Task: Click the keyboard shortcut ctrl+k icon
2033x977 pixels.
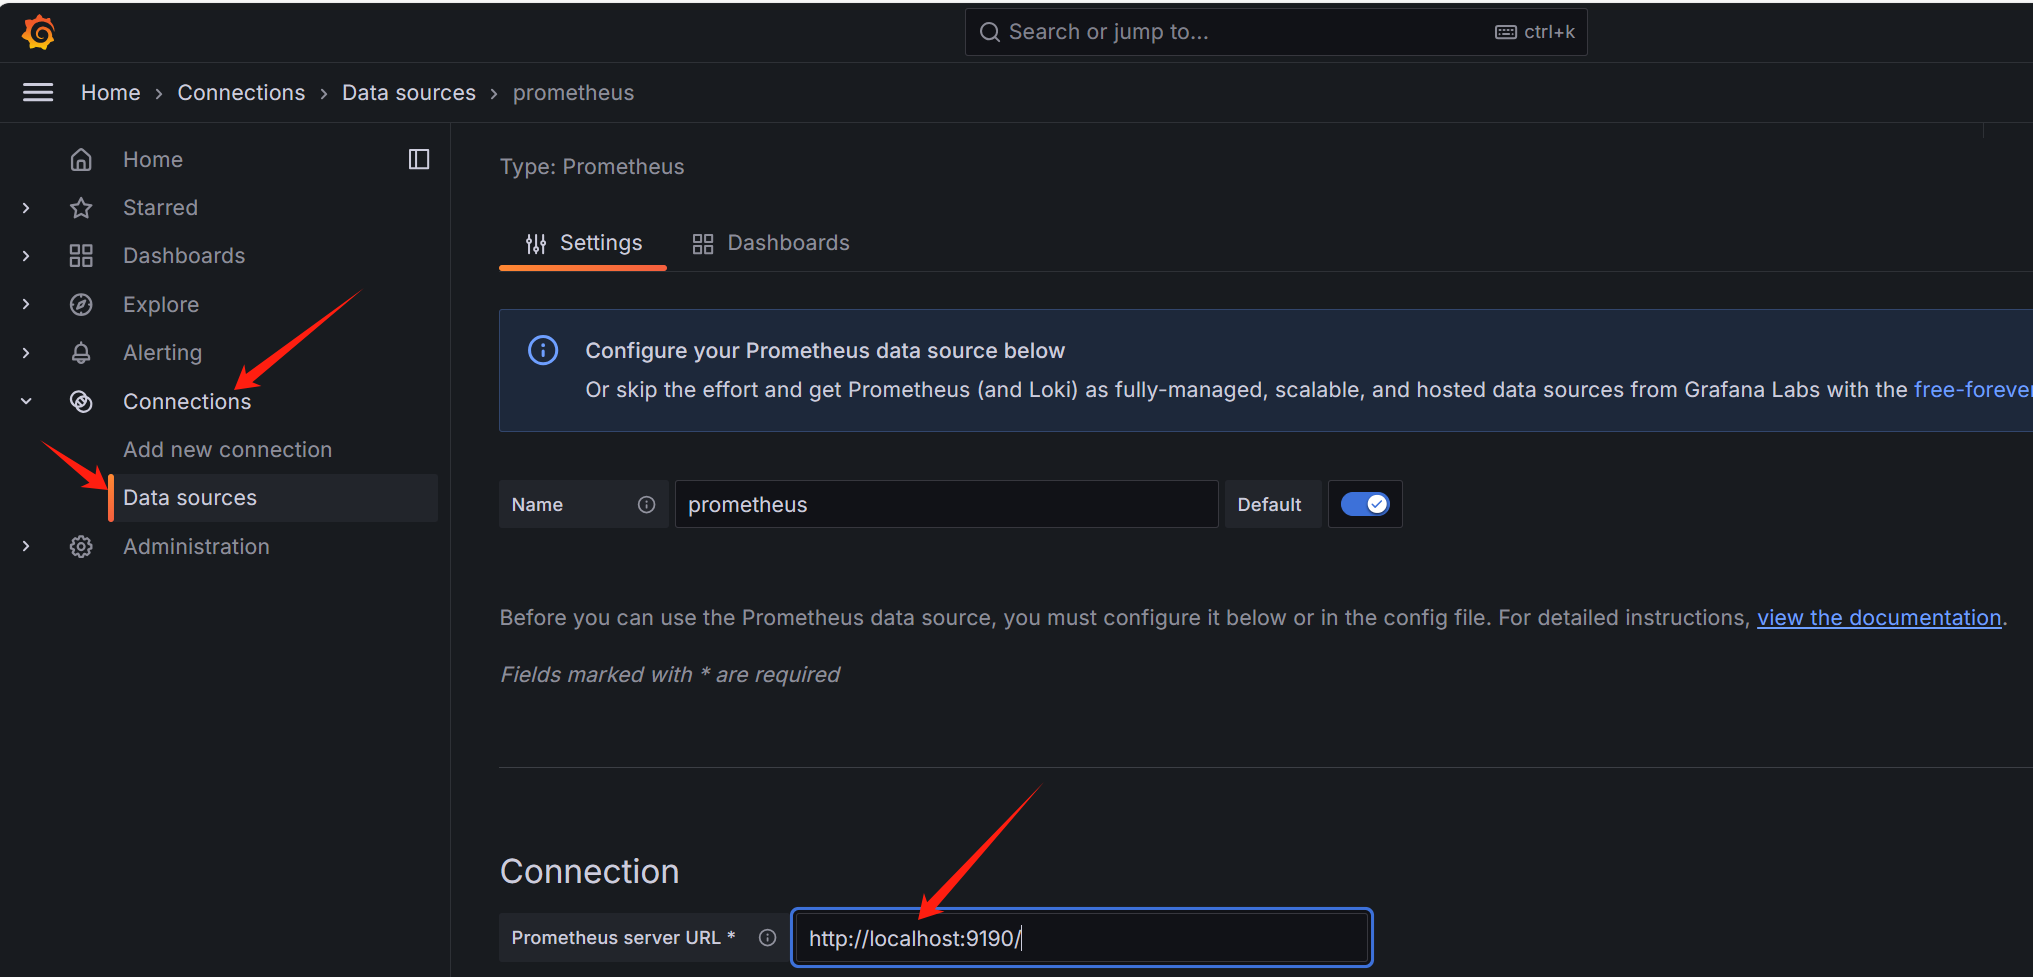Action: (x=1506, y=32)
